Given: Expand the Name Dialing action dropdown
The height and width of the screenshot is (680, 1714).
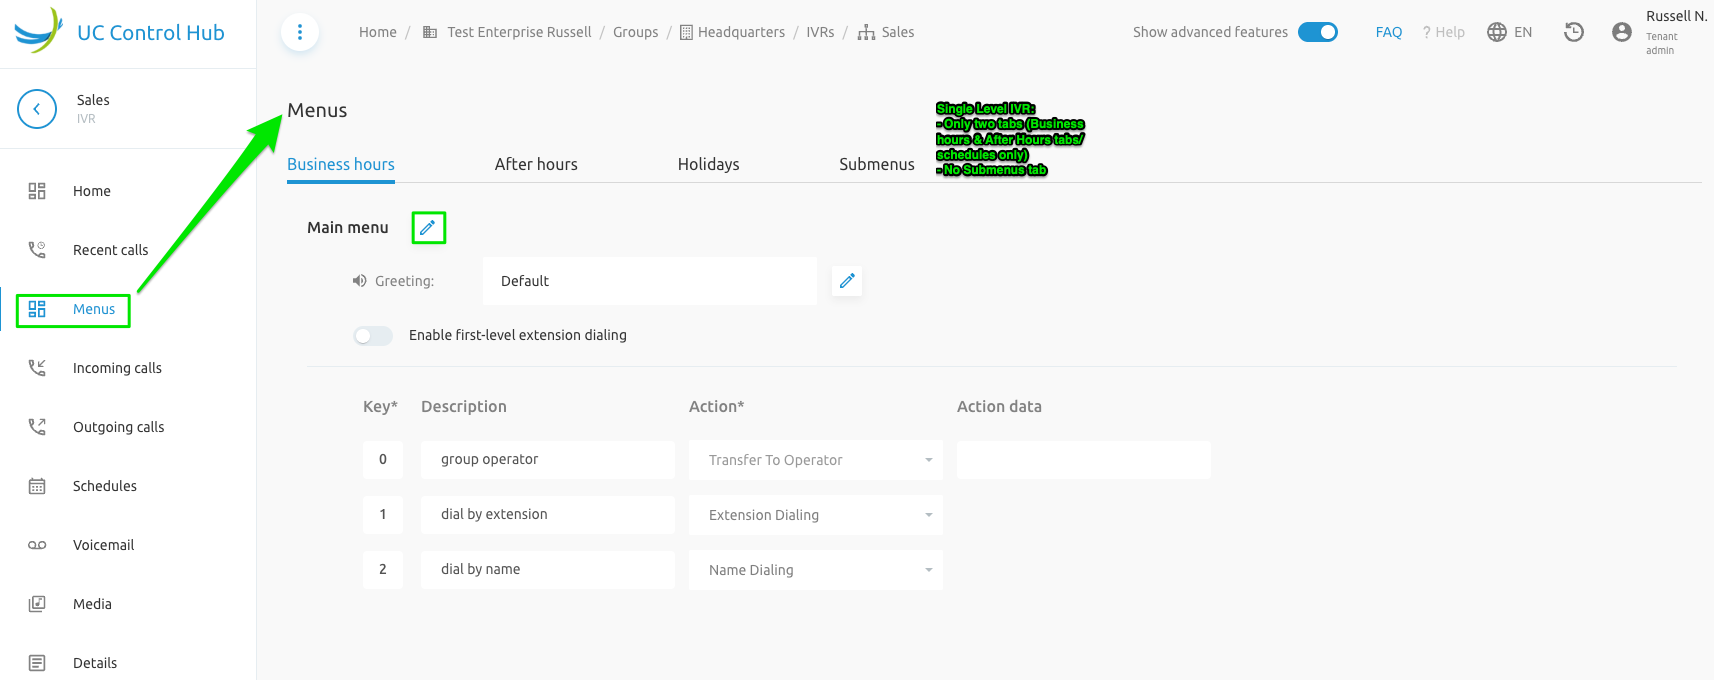Looking at the screenshot, I should (x=815, y=570).
